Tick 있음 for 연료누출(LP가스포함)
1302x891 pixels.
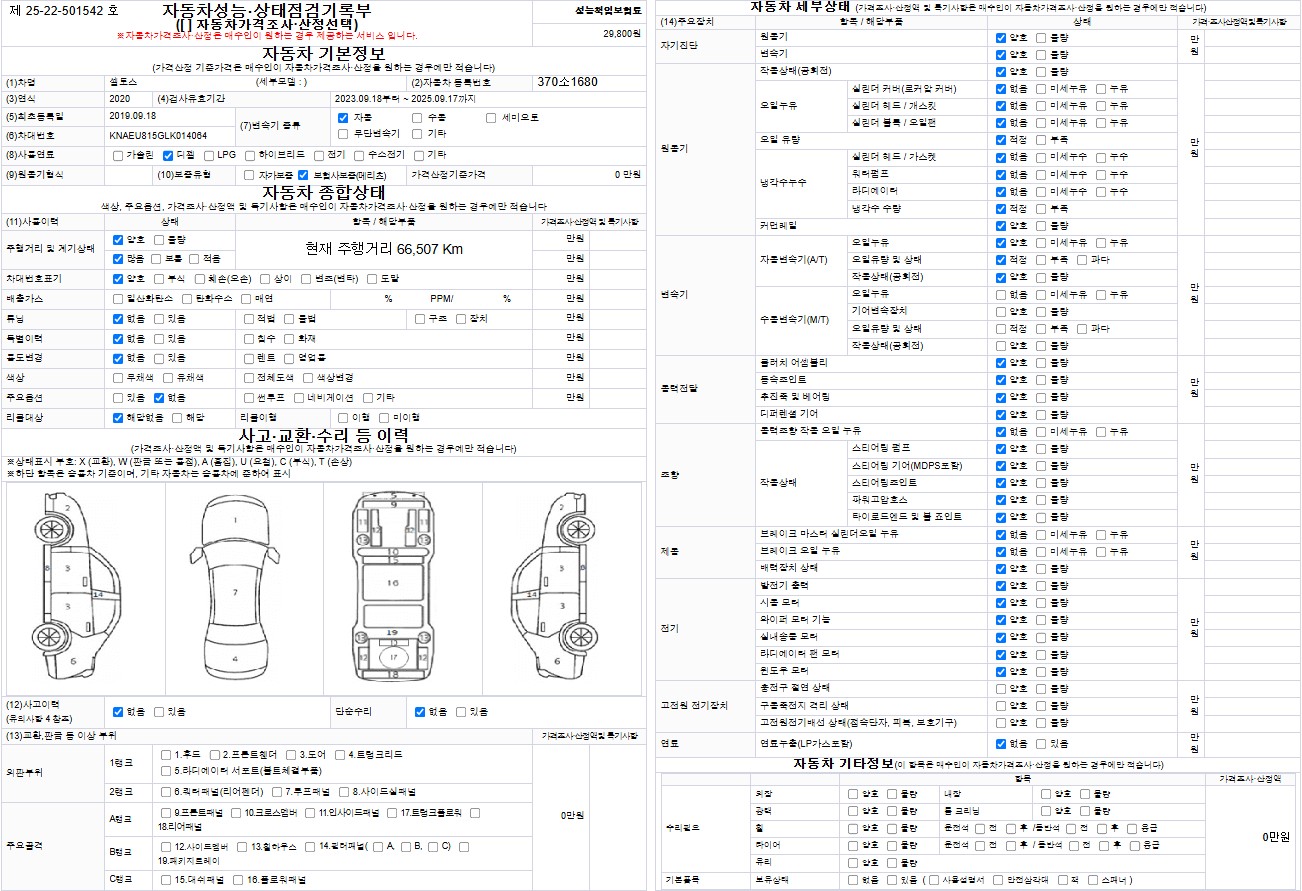(x=1040, y=744)
